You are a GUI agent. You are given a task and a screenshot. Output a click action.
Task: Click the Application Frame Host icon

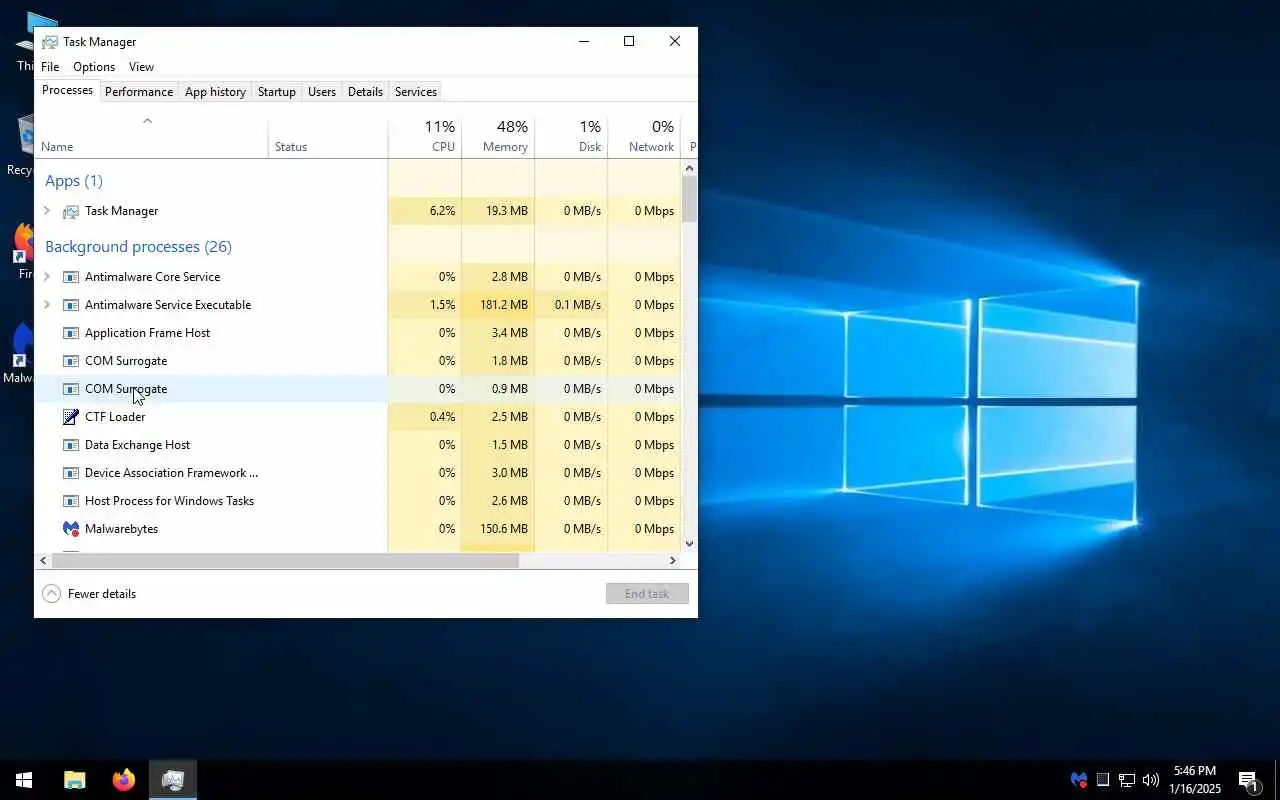[x=71, y=333]
